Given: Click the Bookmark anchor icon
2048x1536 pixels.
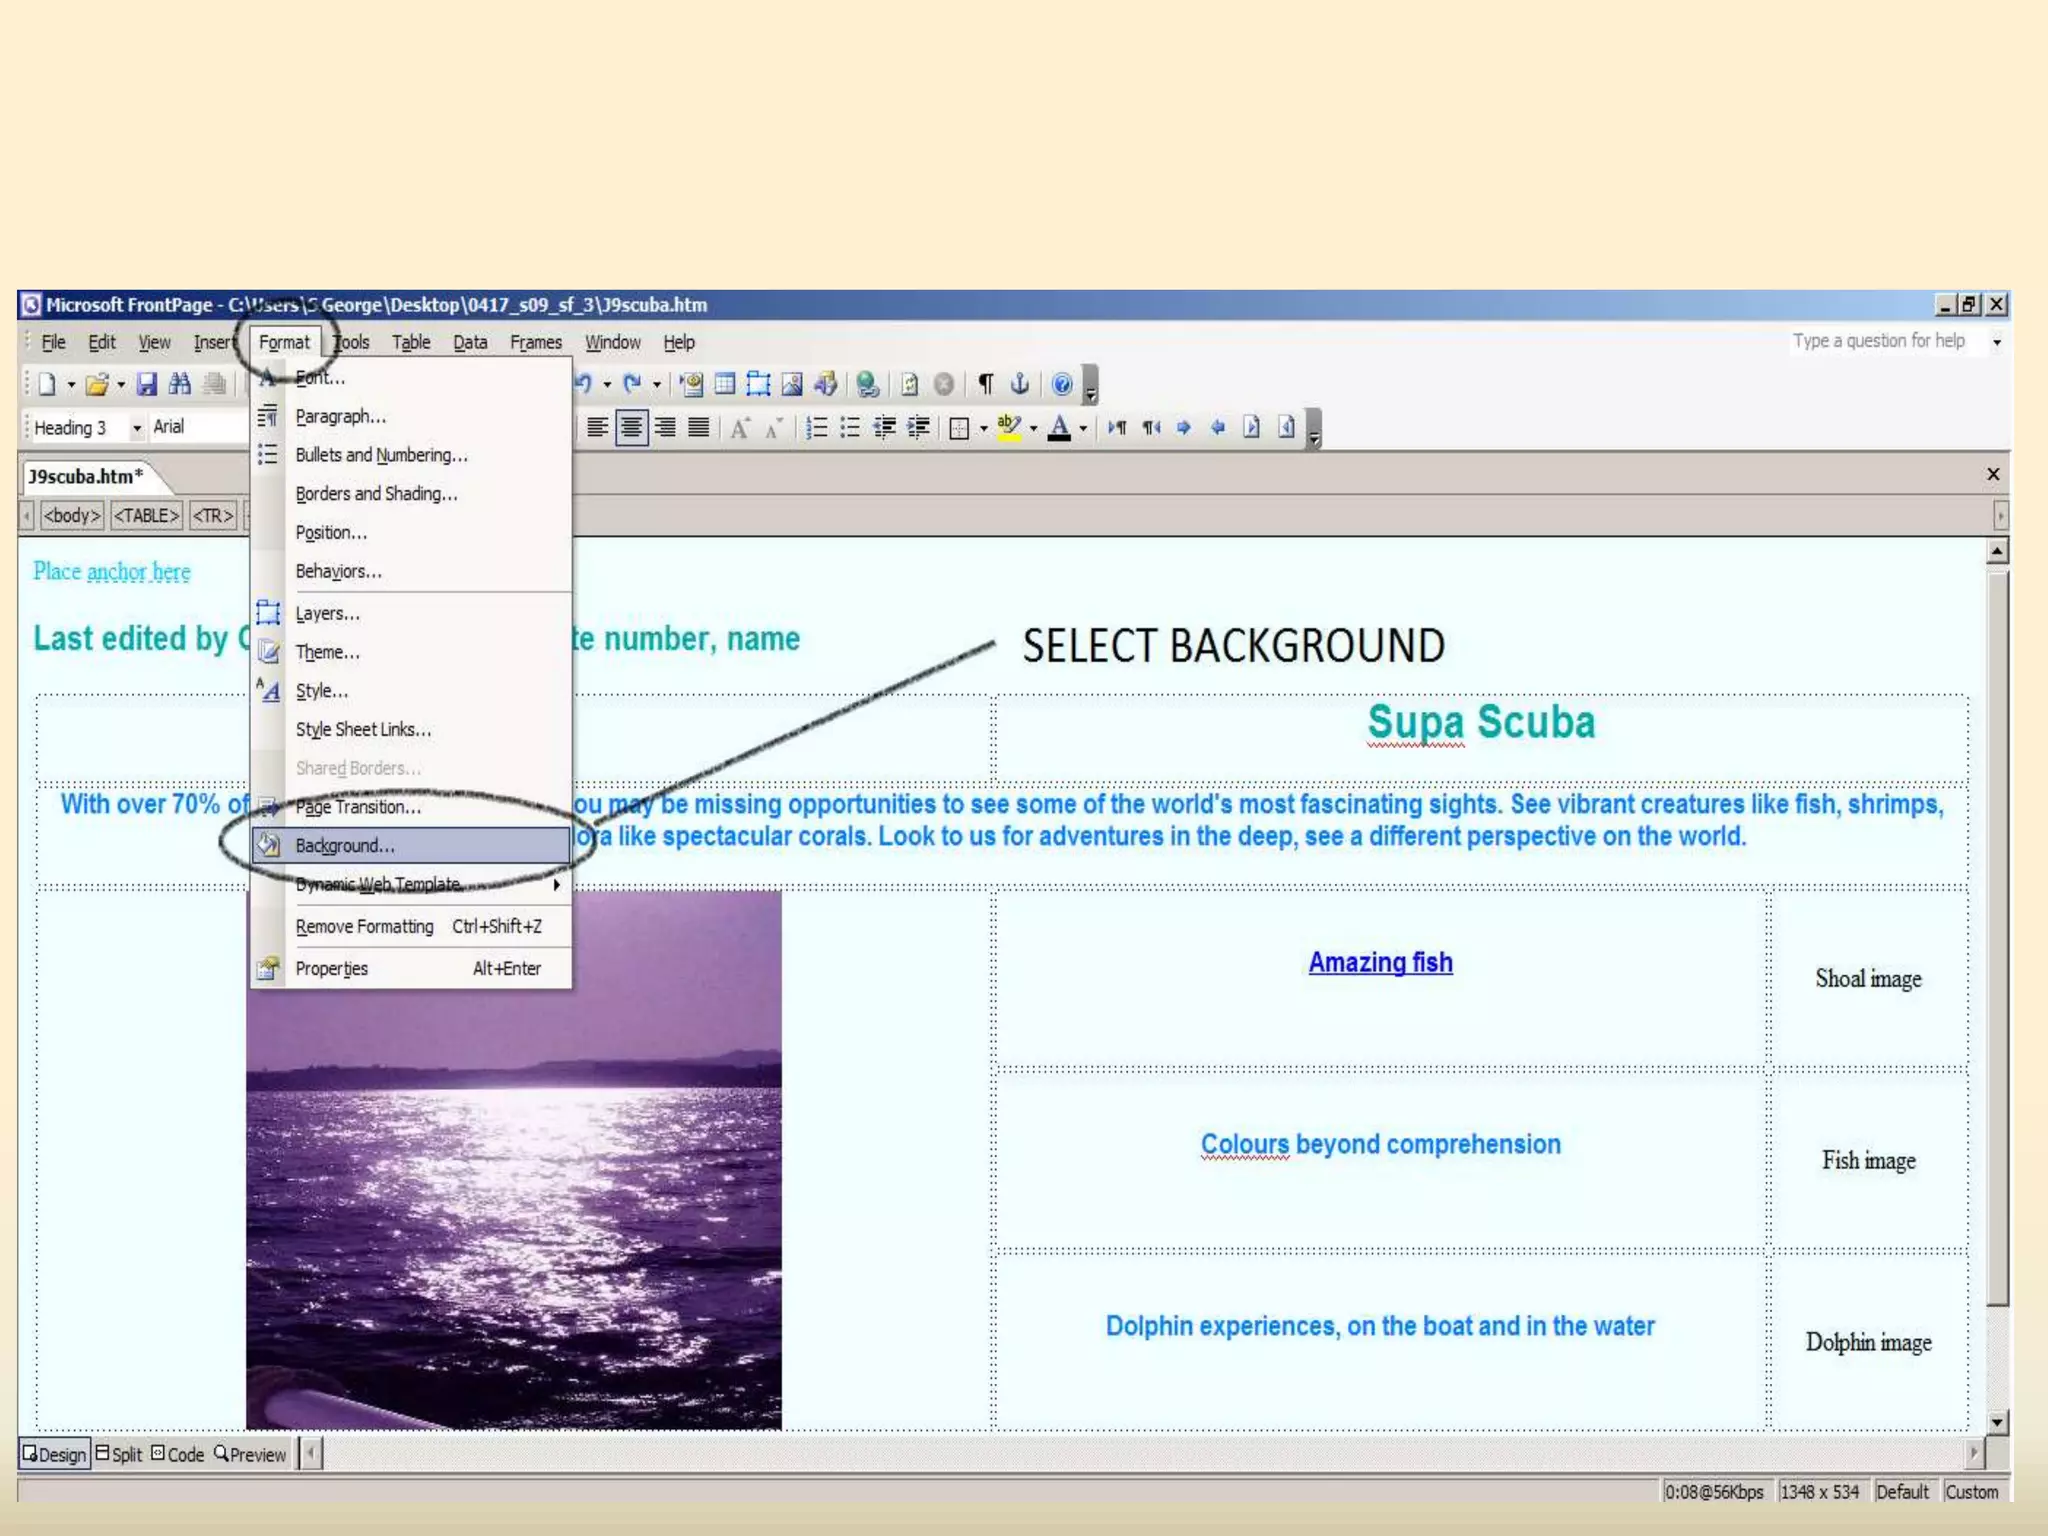Looking at the screenshot, I should click(1020, 384).
